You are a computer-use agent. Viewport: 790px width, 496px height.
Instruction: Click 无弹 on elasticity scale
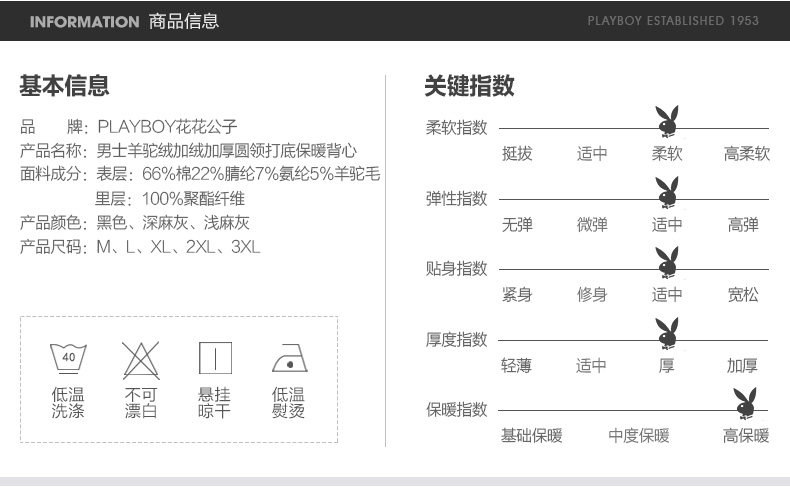pos(517,224)
